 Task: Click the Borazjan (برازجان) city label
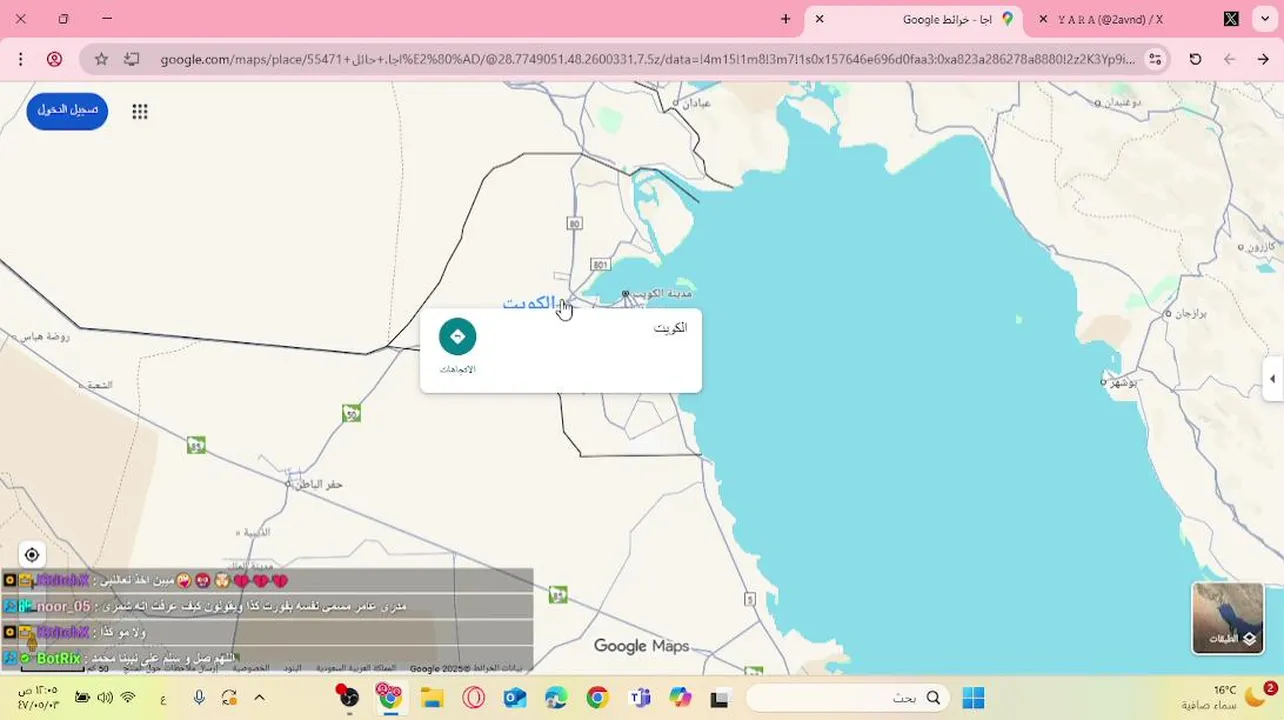[x=1190, y=313]
